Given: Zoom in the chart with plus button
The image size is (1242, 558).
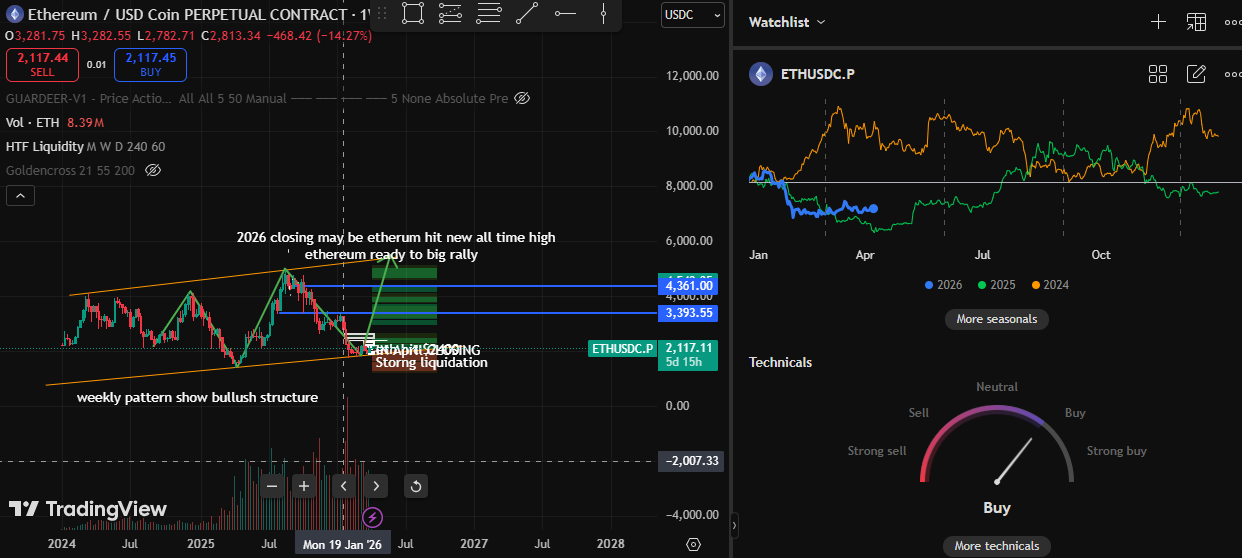Looking at the screenshot, I should point(305,486).
